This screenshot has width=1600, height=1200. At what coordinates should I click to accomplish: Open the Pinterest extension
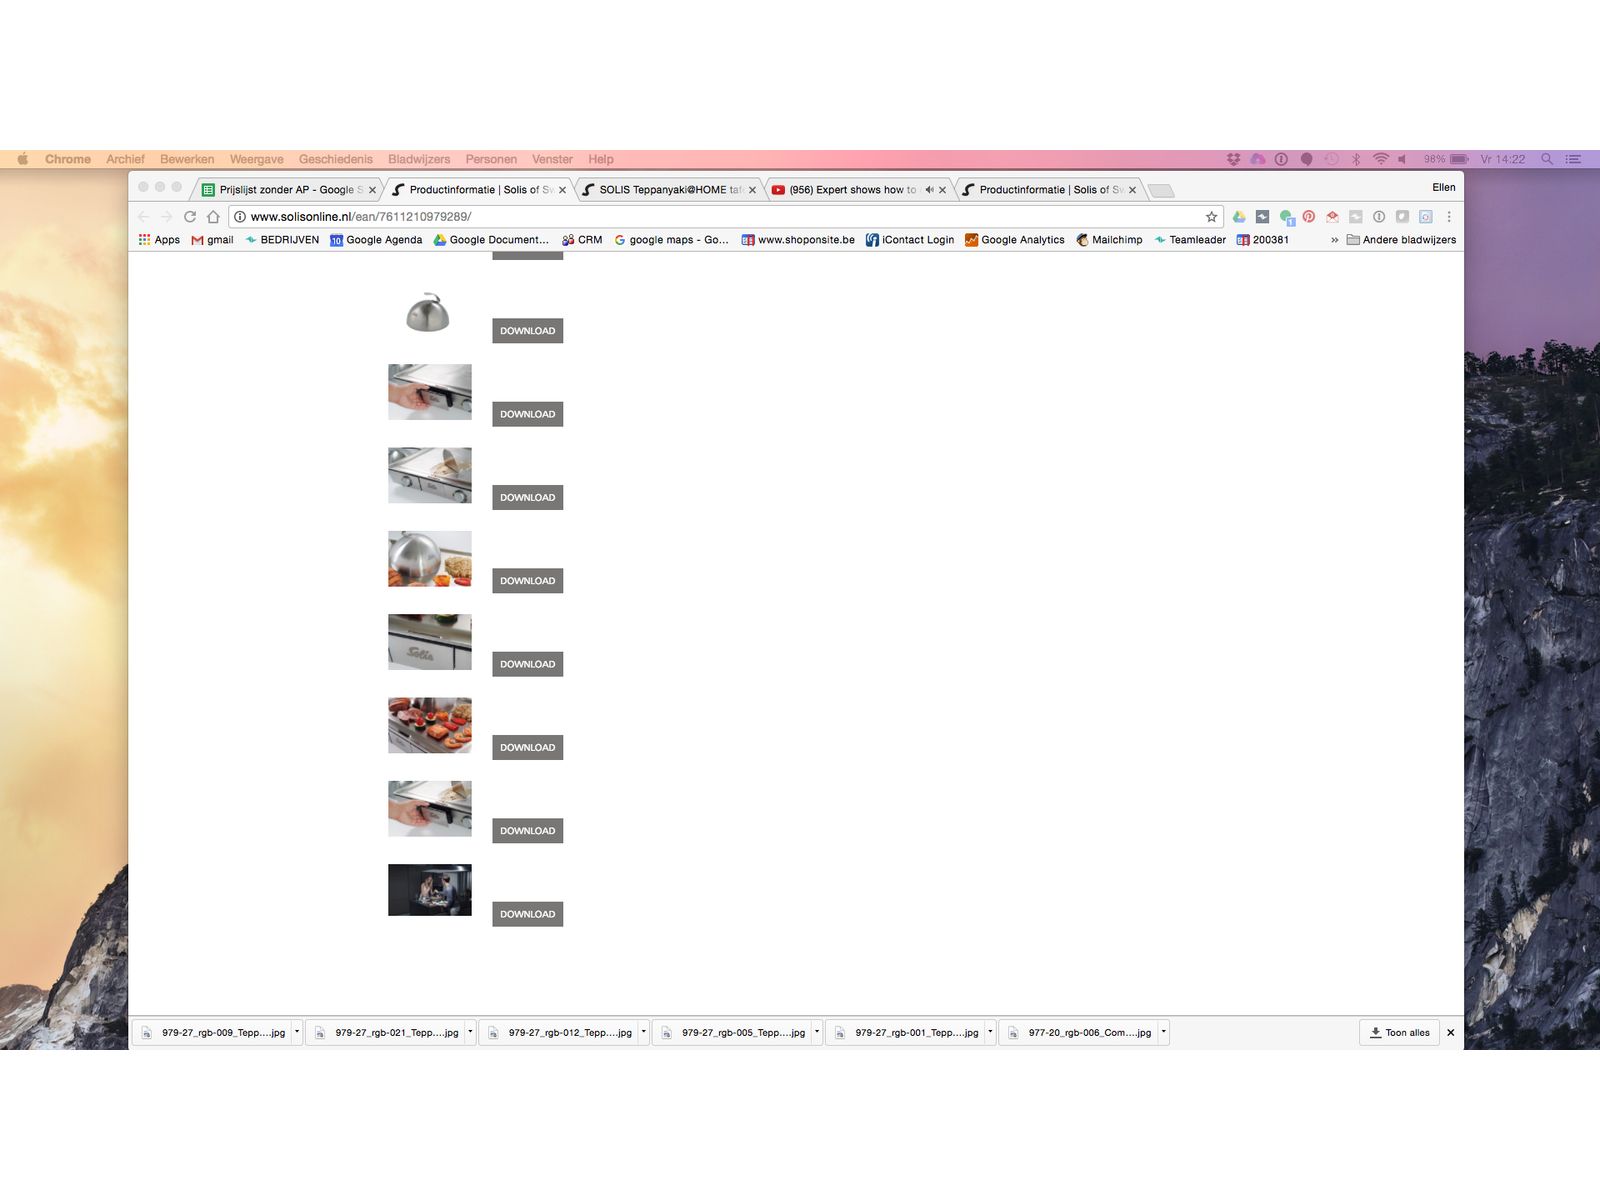(1308, 217)
